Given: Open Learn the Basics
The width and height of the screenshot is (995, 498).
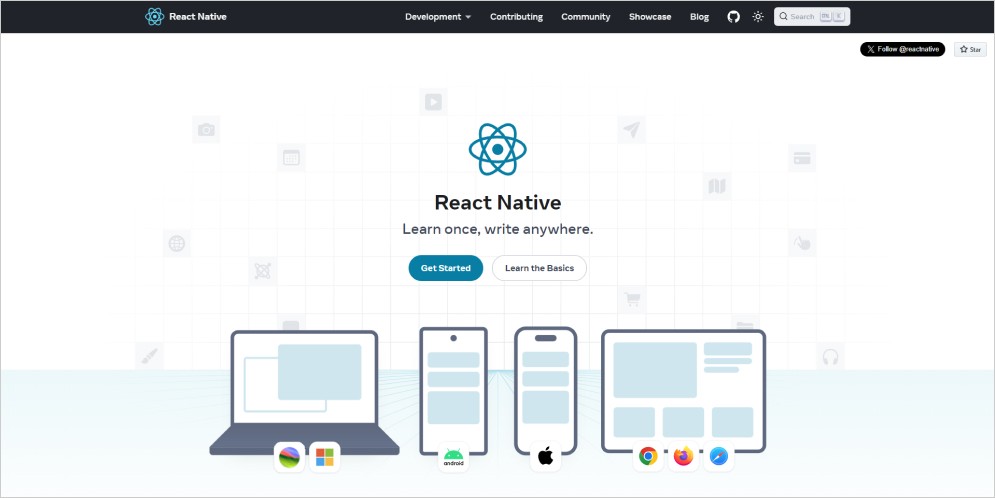Looking at the screenshot, I should pos(539,268).
